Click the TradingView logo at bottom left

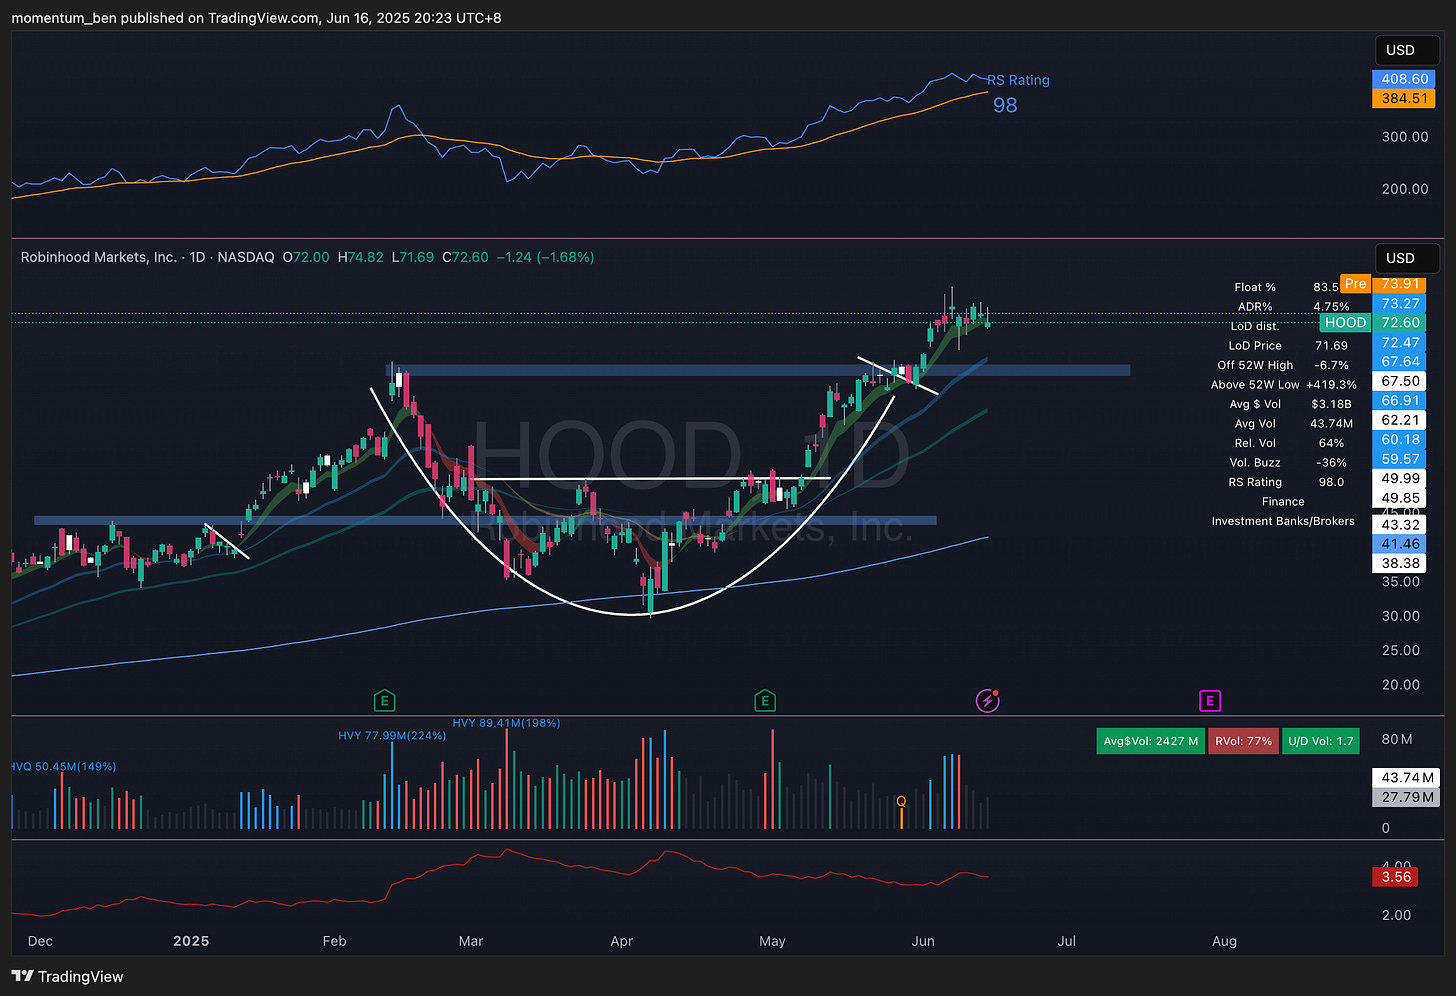tap(68, 976)
